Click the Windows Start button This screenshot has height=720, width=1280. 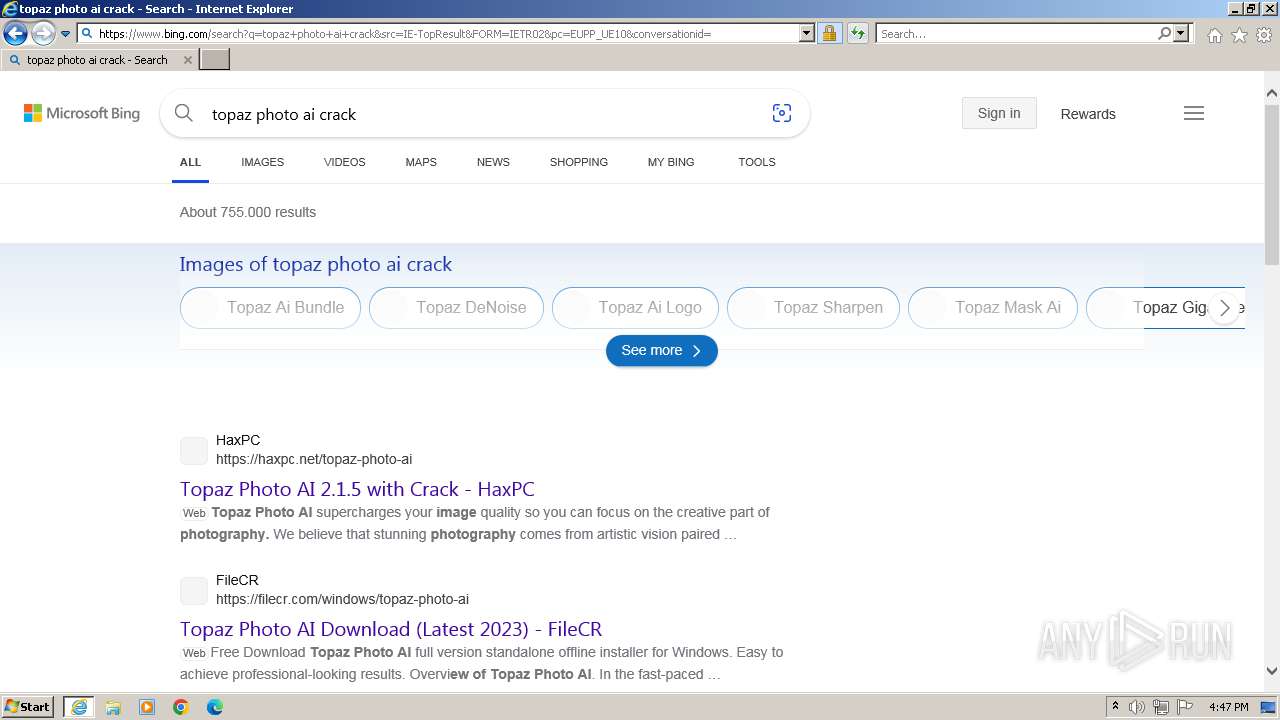pyautogui.click(x=28, y=707)
